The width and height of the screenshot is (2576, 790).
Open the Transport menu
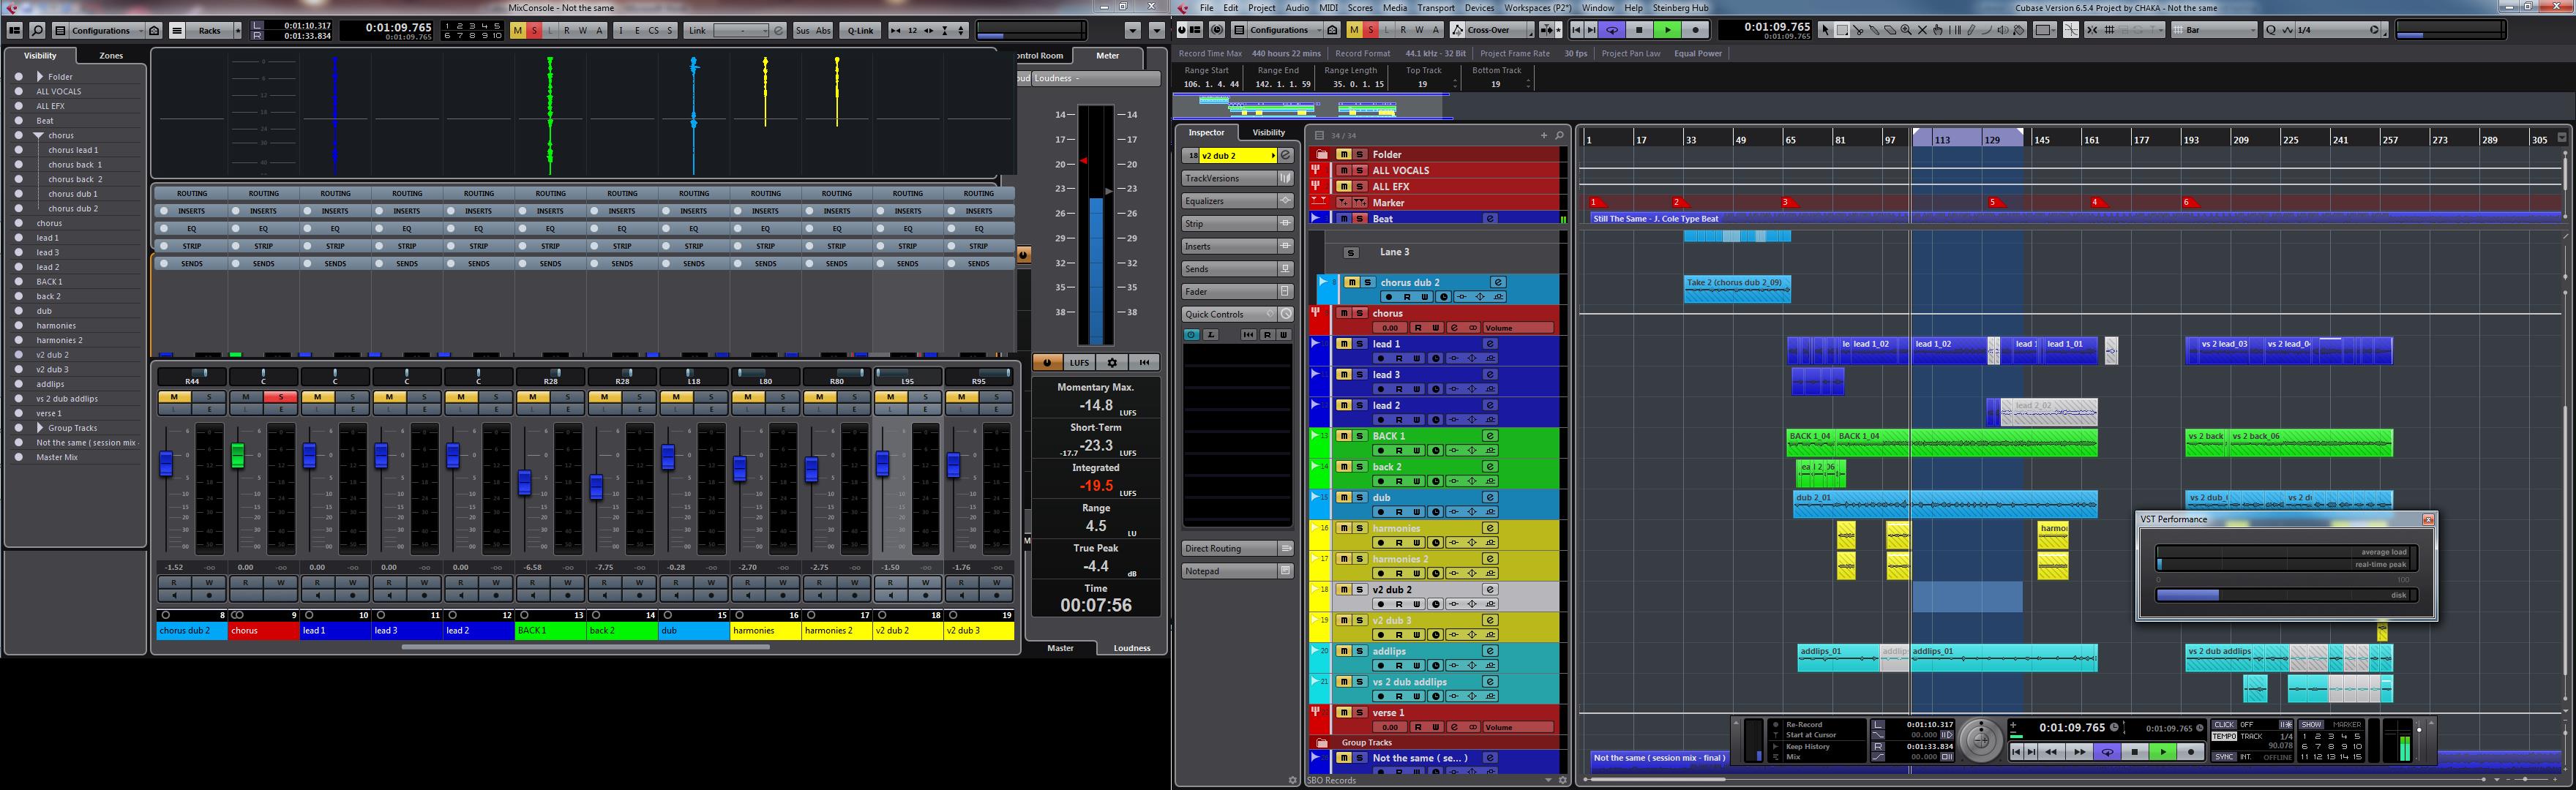pos(1436,8)
